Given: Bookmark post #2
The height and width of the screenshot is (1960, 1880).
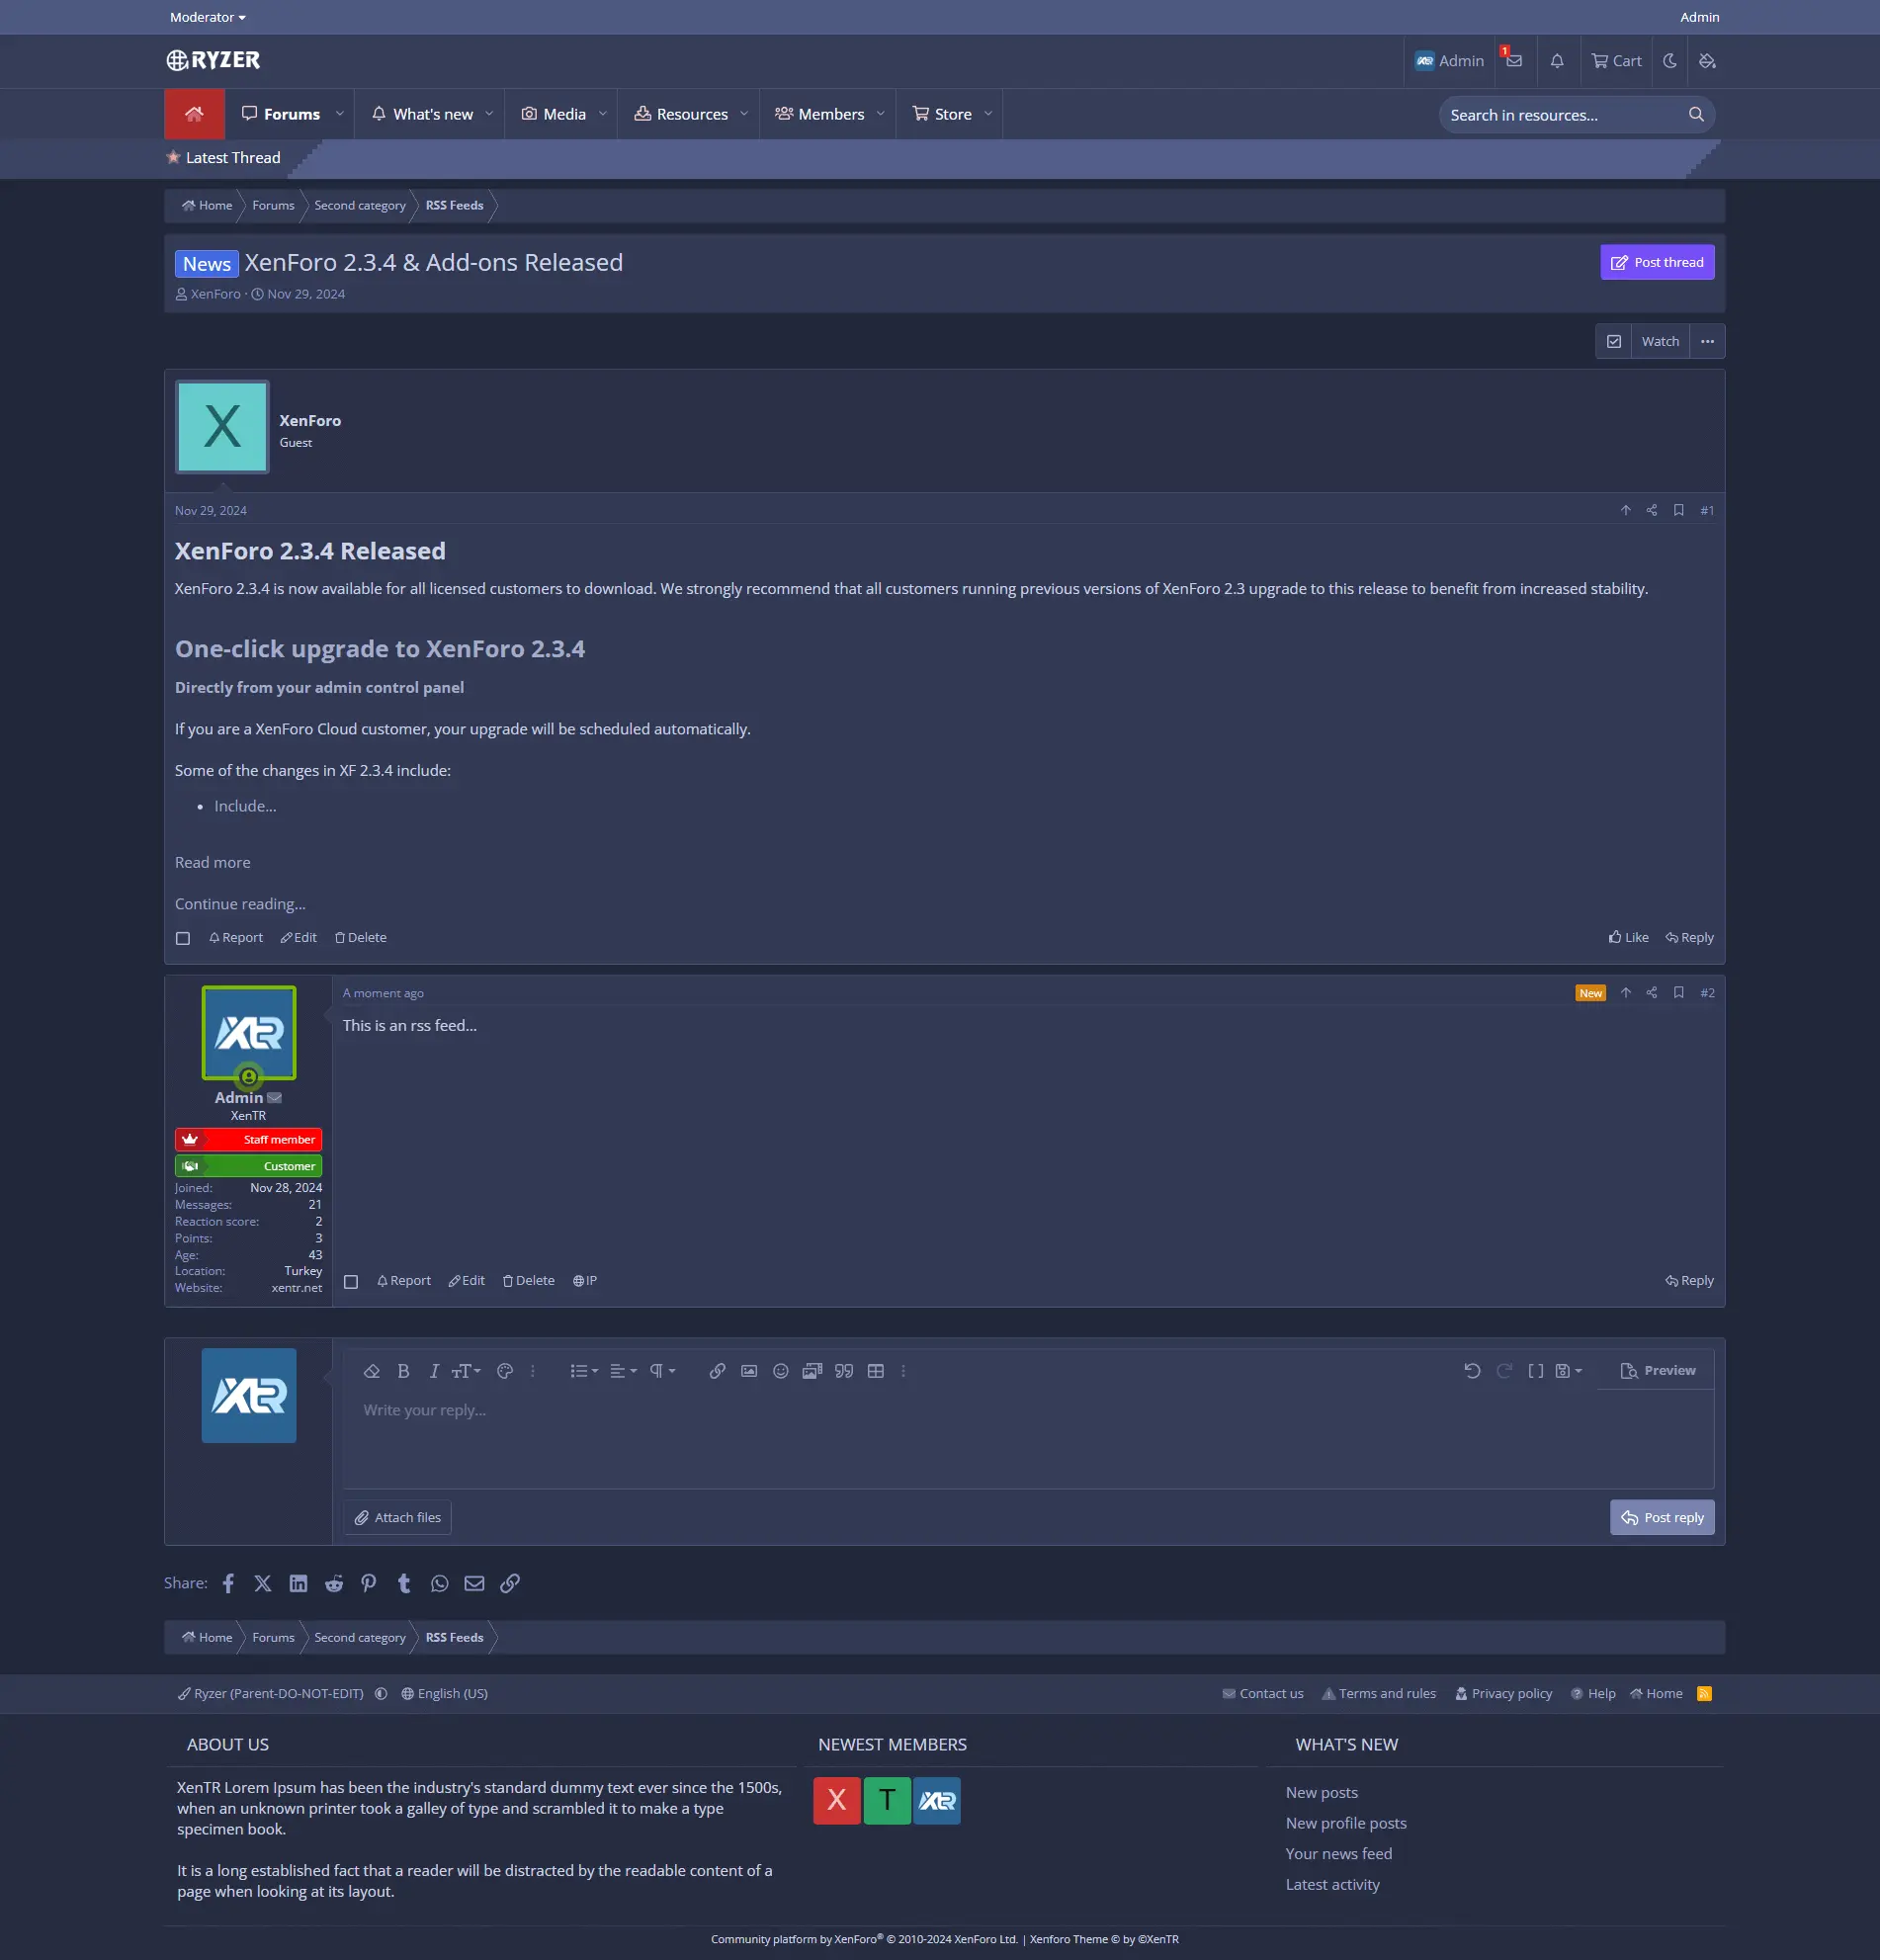Looking at the screenshot, I should tap(1679, 993).
